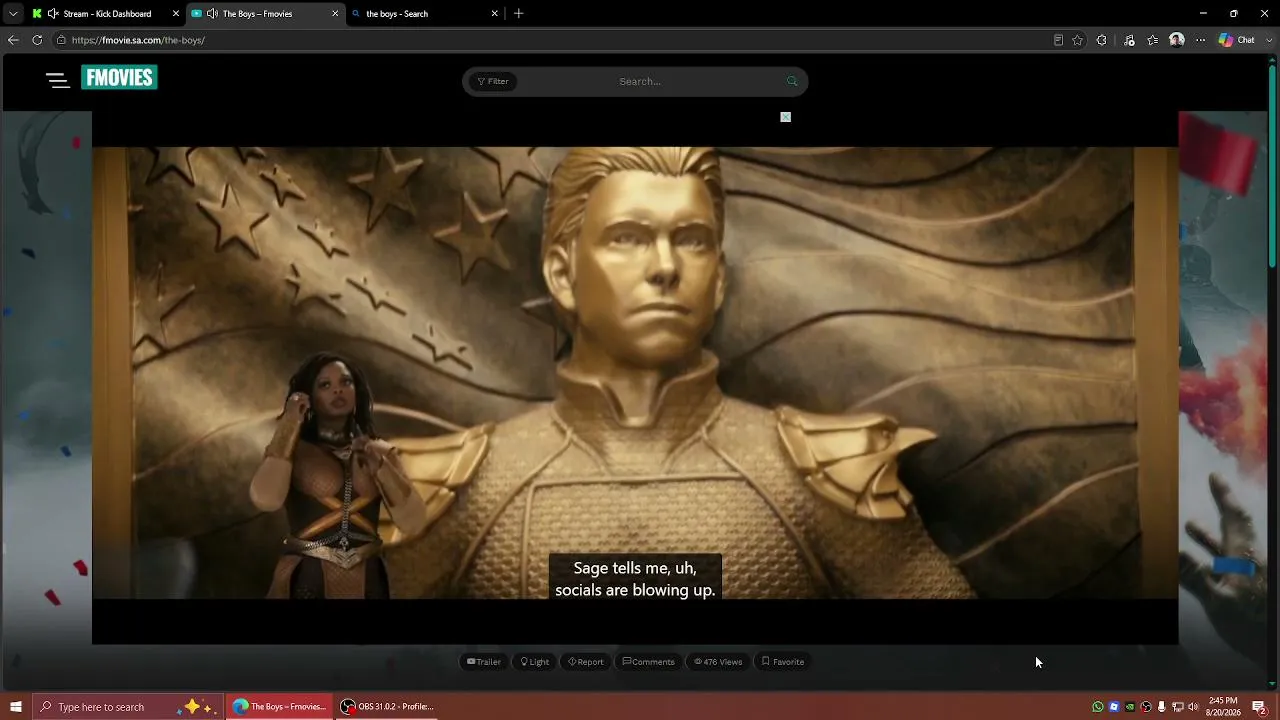The height and width of the screenshot is (720, 1280).
Task: Mute the Fmovies tab audio icon
Action: pos(212,14)
